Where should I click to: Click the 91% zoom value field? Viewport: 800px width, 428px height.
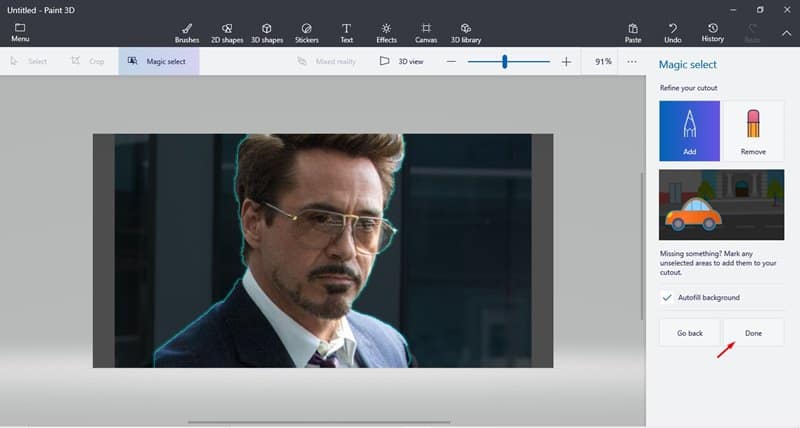603,61
